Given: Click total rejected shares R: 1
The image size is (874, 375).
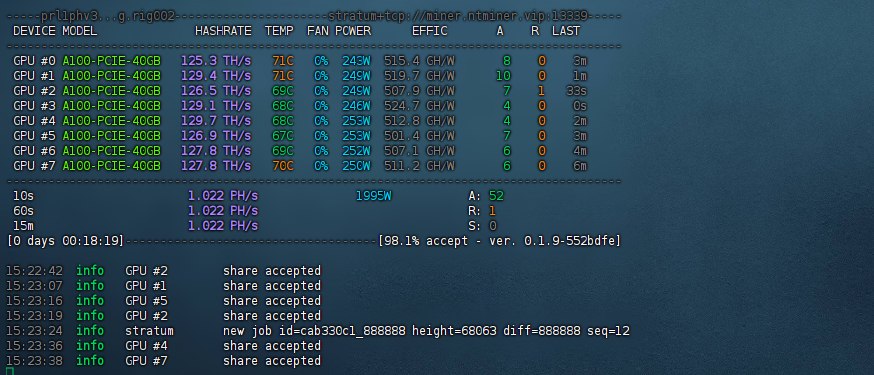Looking at the screenshot, I should 483,211.
